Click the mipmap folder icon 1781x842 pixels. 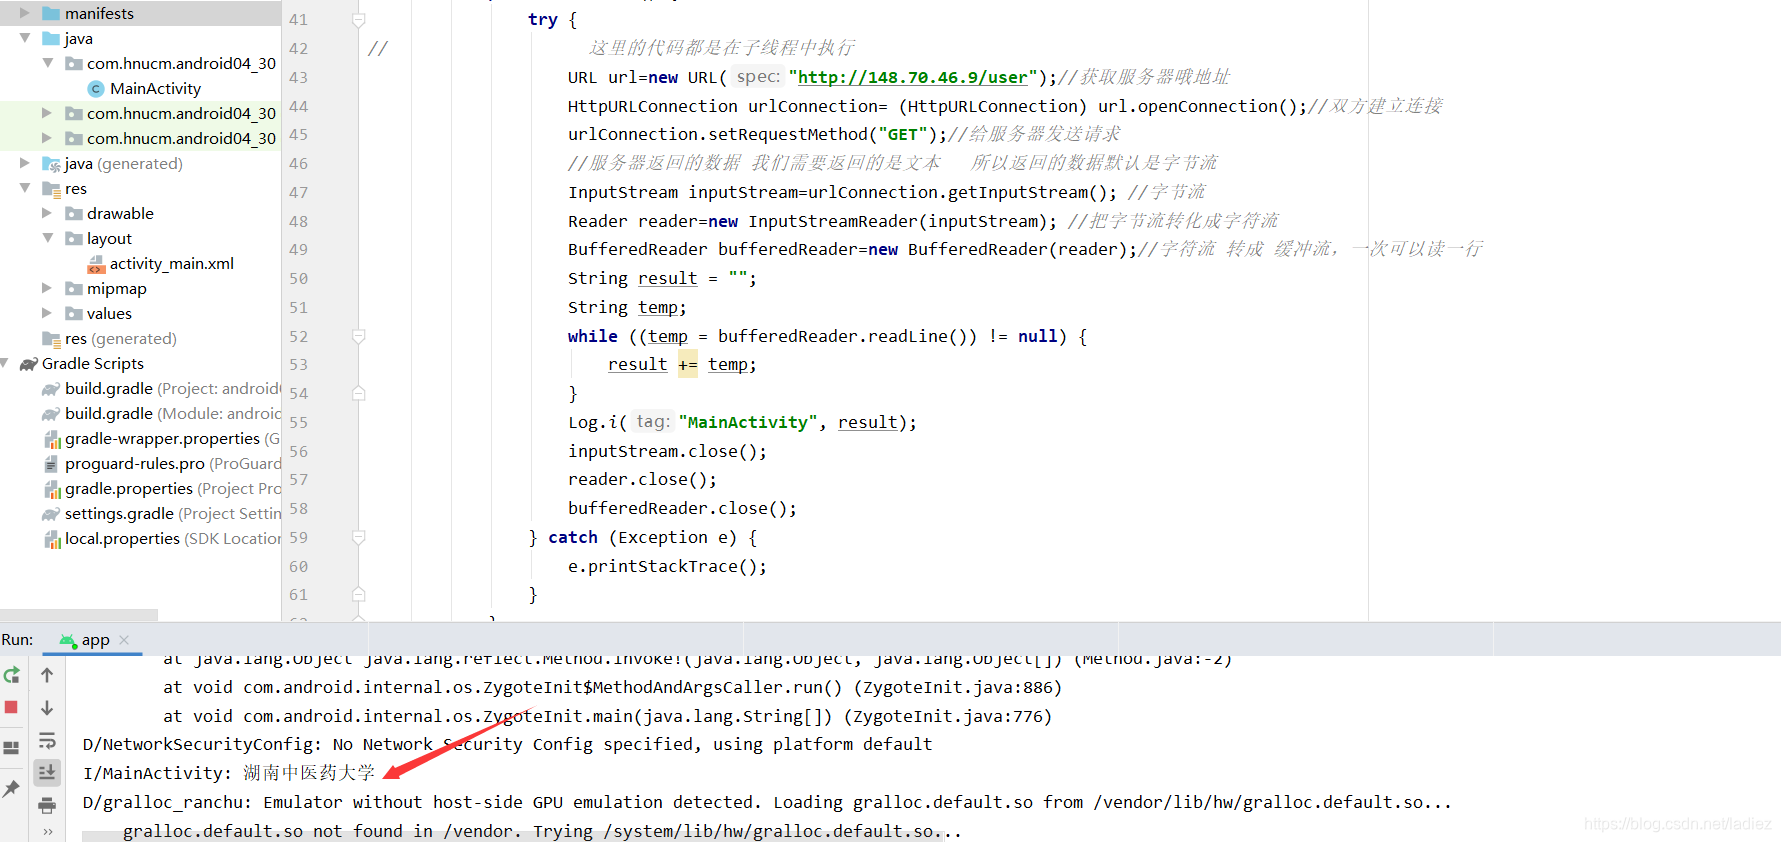74,288
